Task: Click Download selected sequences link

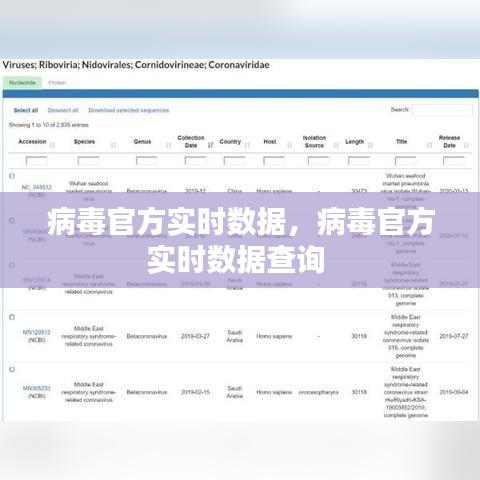Action: pyautogui.click(x=129, y=110)
